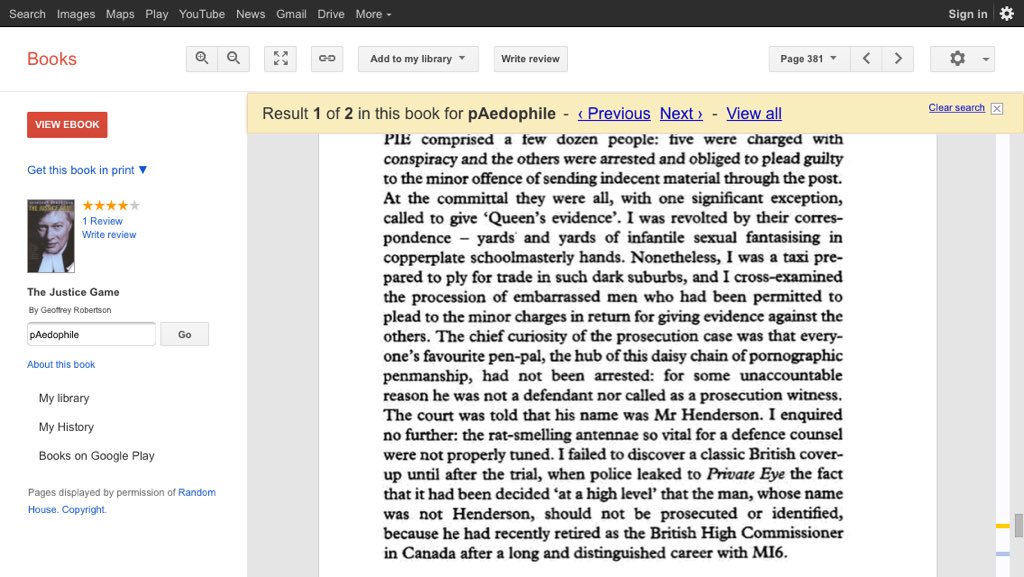Click the Write review button in toolbar

point(530,59)
